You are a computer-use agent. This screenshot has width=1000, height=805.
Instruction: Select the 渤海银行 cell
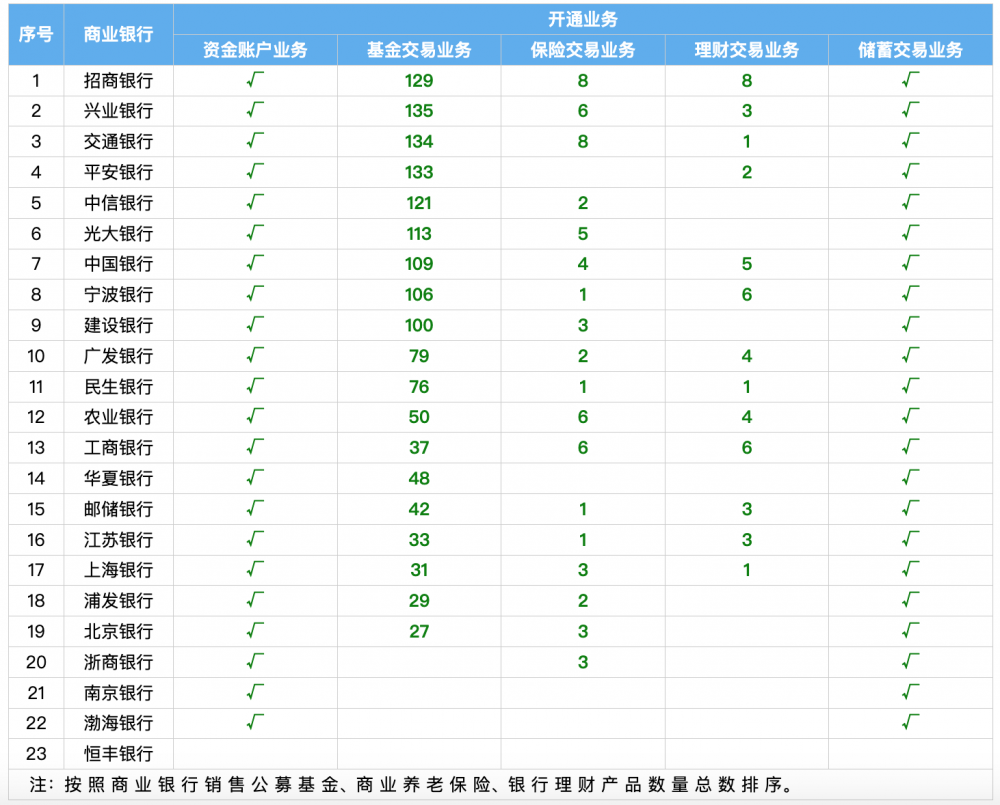coord(119,723)
